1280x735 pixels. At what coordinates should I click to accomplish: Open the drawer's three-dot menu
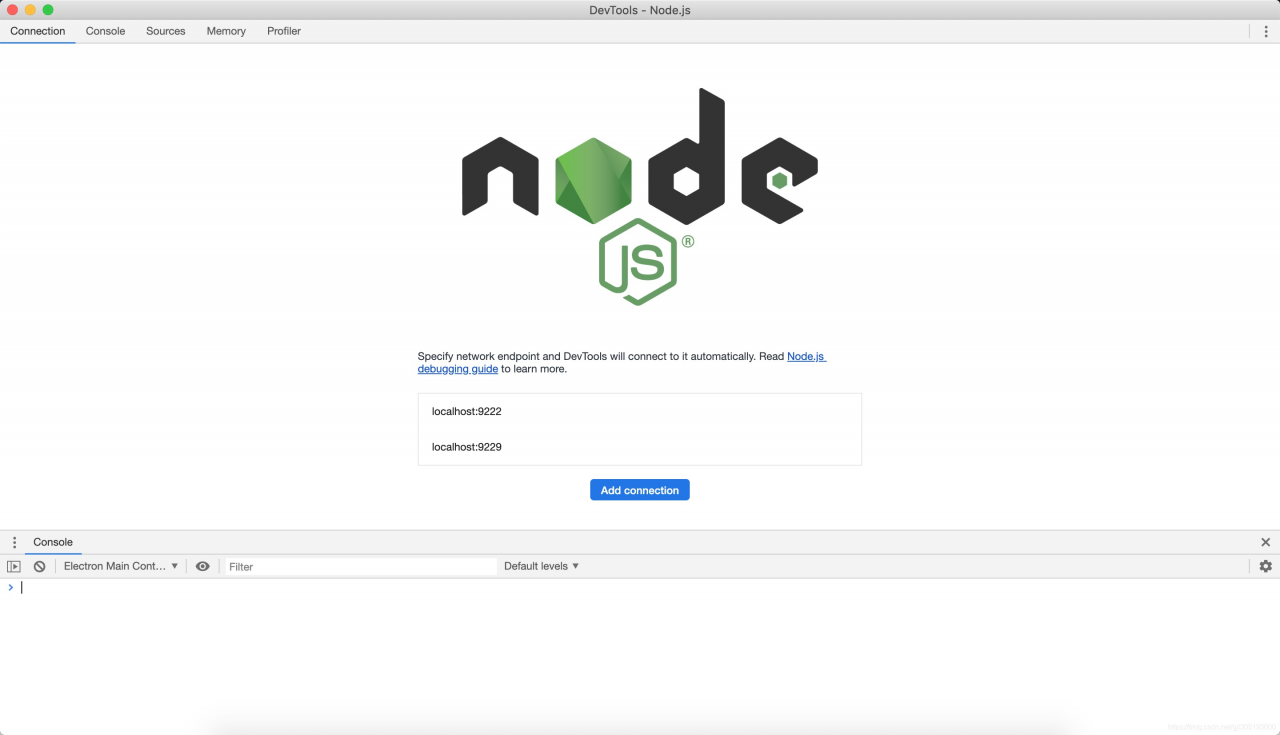(14, 542)
